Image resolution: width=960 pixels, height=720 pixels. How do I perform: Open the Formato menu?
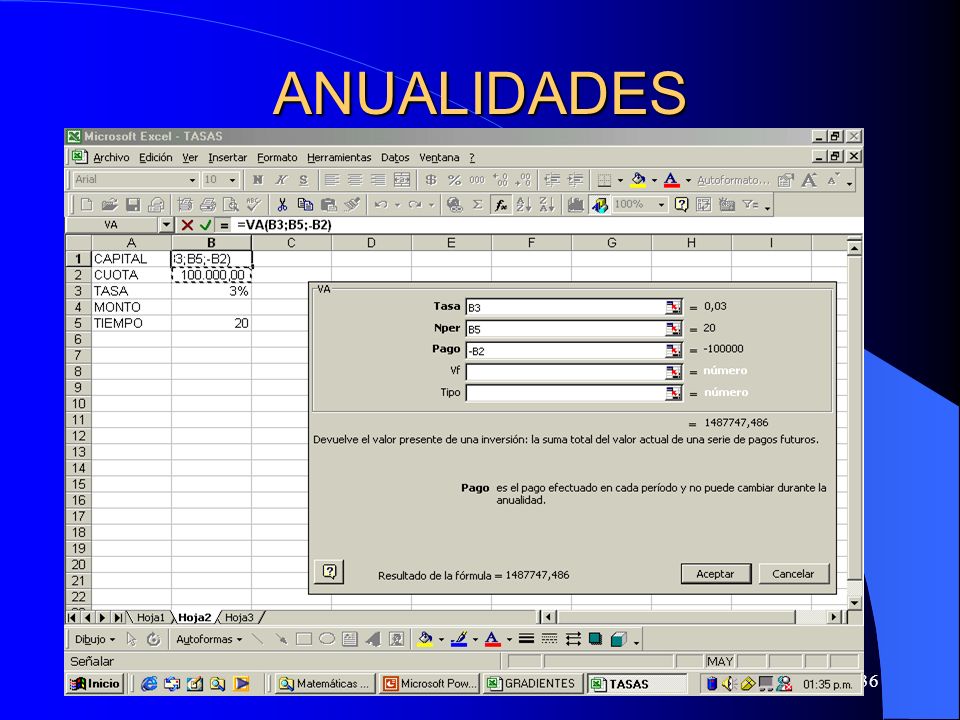(x=277, y=157)
